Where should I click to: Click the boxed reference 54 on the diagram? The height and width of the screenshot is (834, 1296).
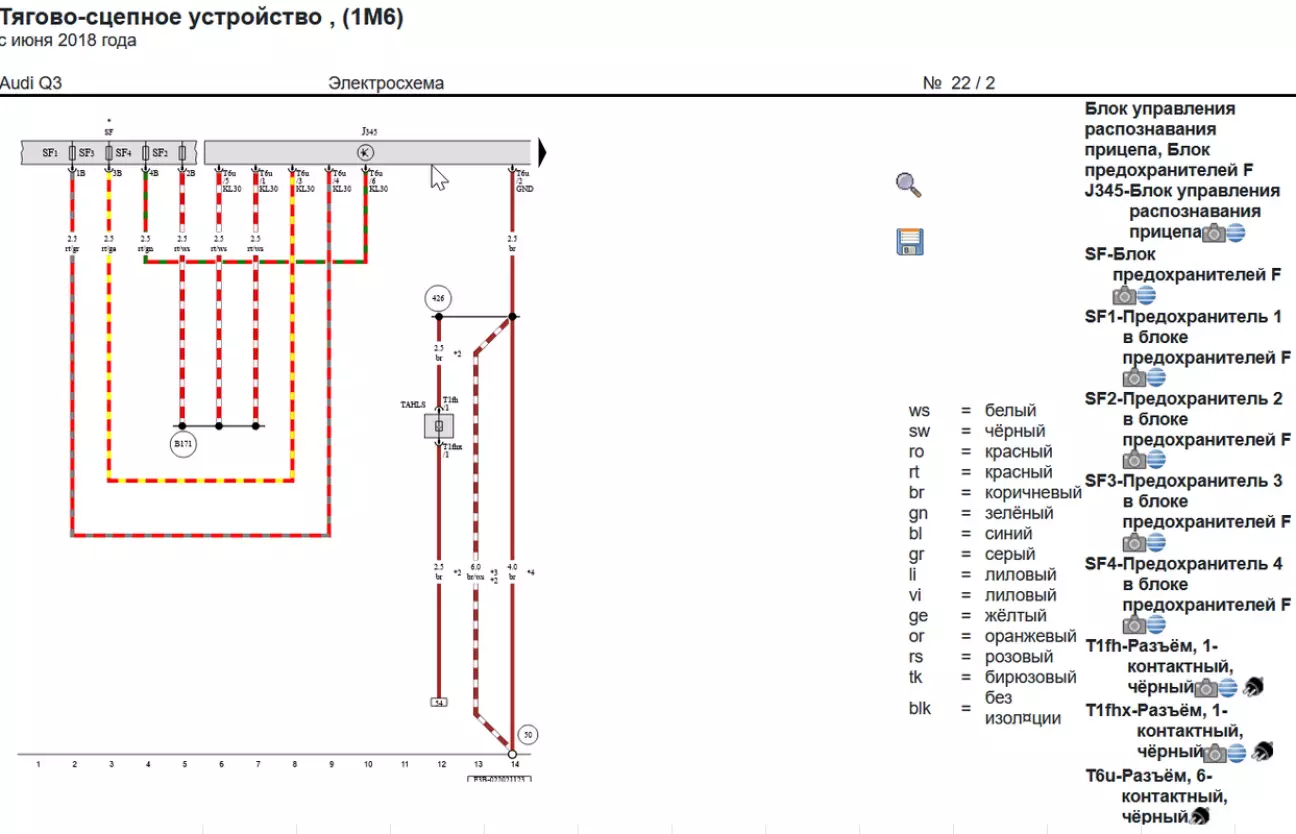(438, 702)
